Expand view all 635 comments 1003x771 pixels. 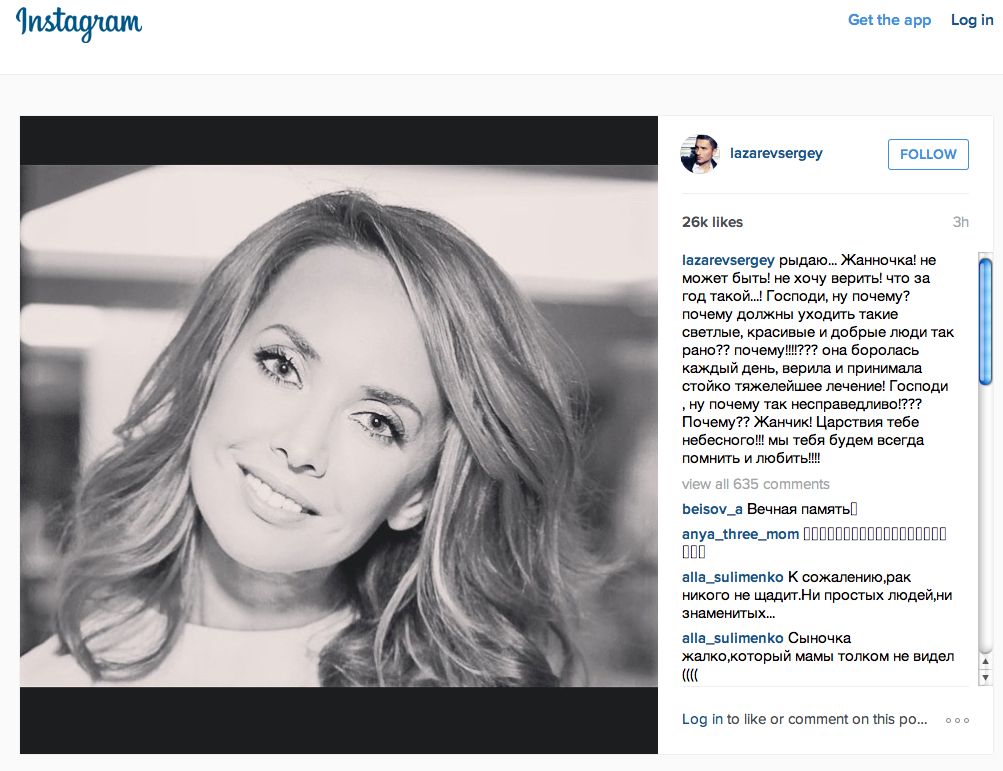[x=755, y=484]
